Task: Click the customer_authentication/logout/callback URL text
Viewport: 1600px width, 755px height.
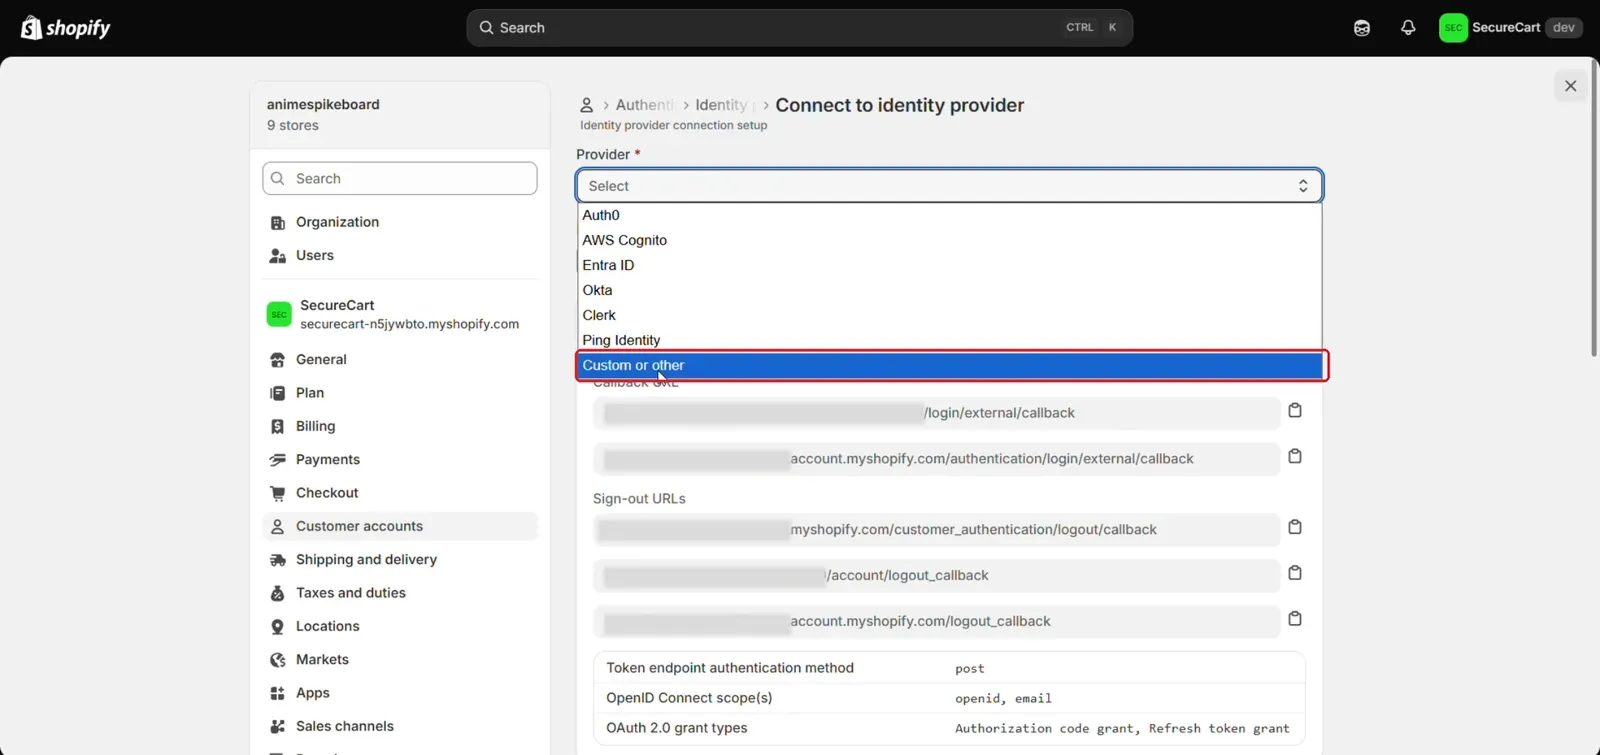Action: [x=973, y=529]
